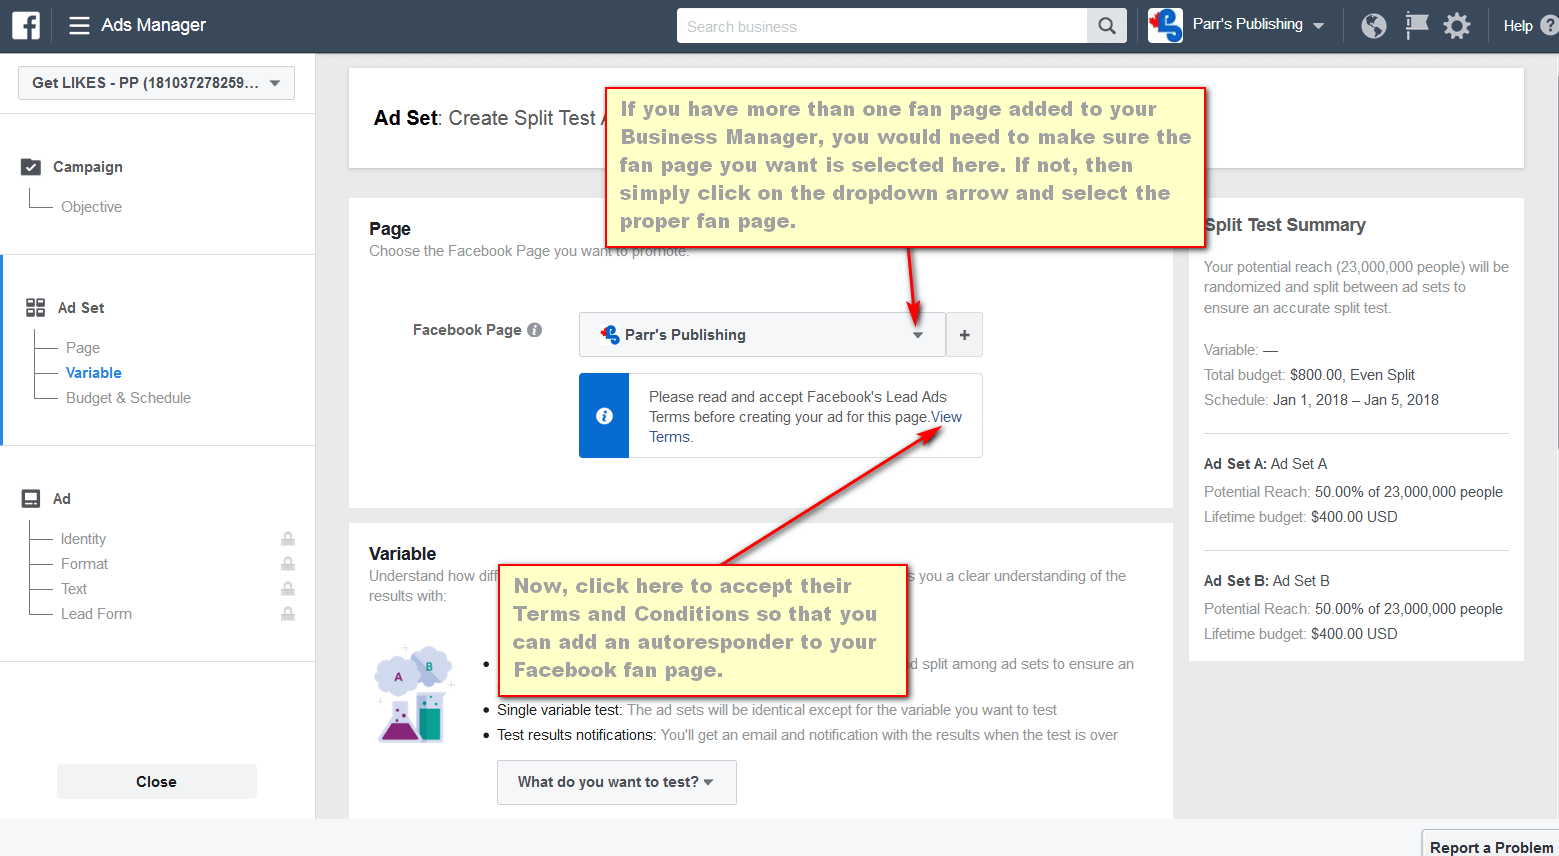Viewport: 1559px width, 856px height.
Task: Go to Variable under Ad Set
Action: coord(94,373)
